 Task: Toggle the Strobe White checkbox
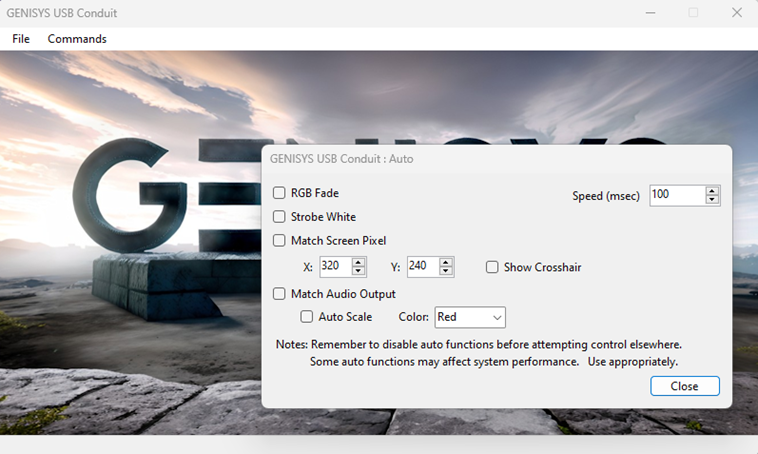pos(279,217)
